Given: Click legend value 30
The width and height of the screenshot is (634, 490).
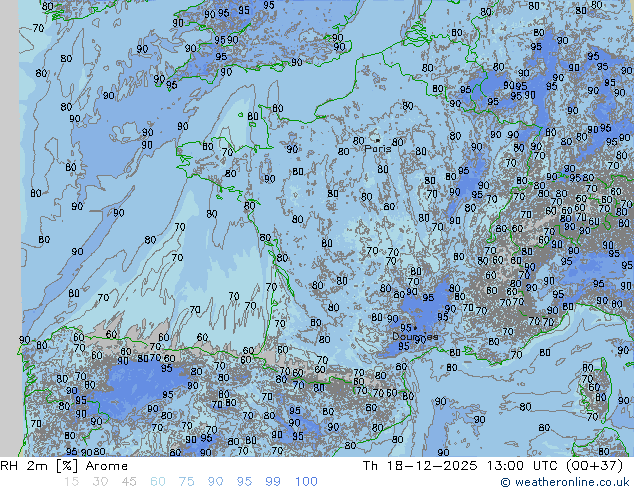Looking at the screenshot, I should click(x=100, y=482).
